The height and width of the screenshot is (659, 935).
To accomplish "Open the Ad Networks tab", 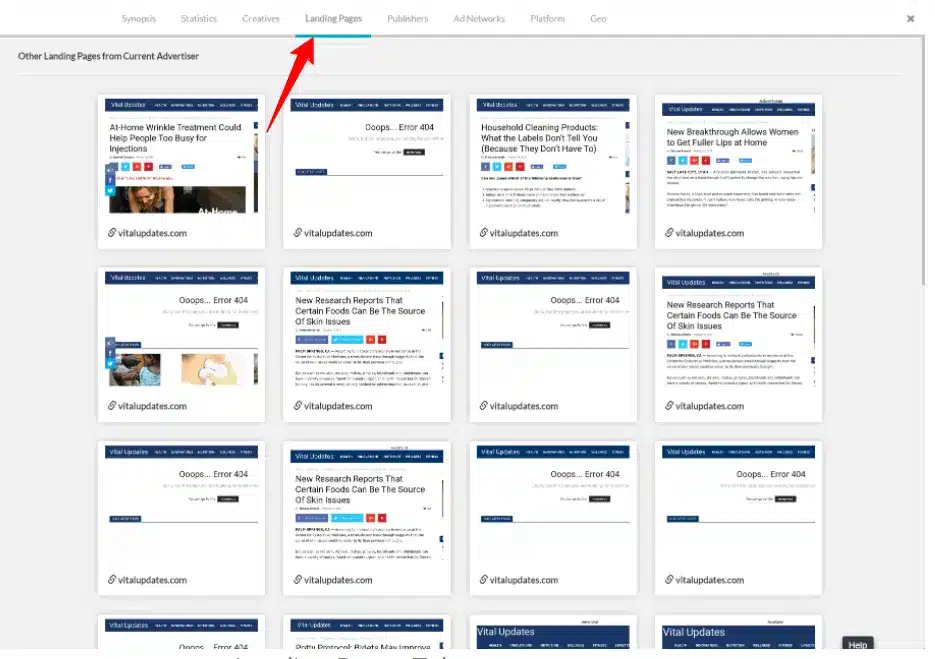I will pyautogui.click(x=479, y=18).
